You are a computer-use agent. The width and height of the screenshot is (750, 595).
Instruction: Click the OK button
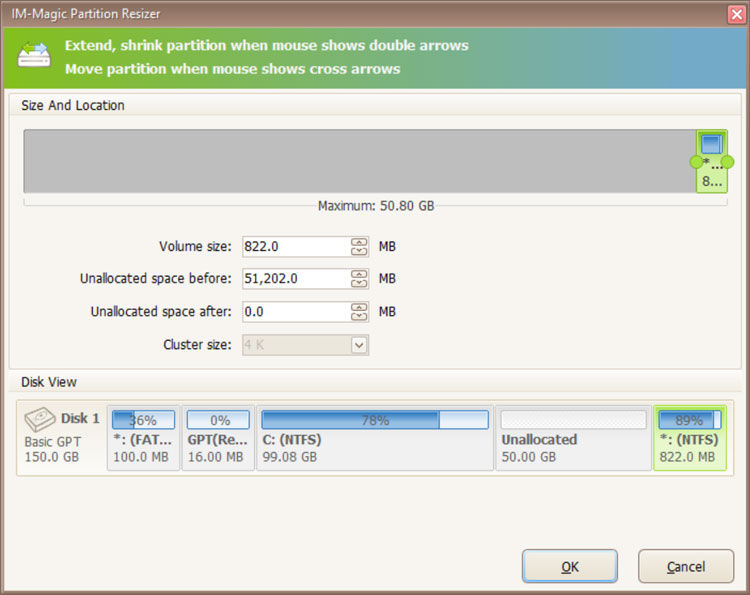pyautogui.click(x=570, y=566)
